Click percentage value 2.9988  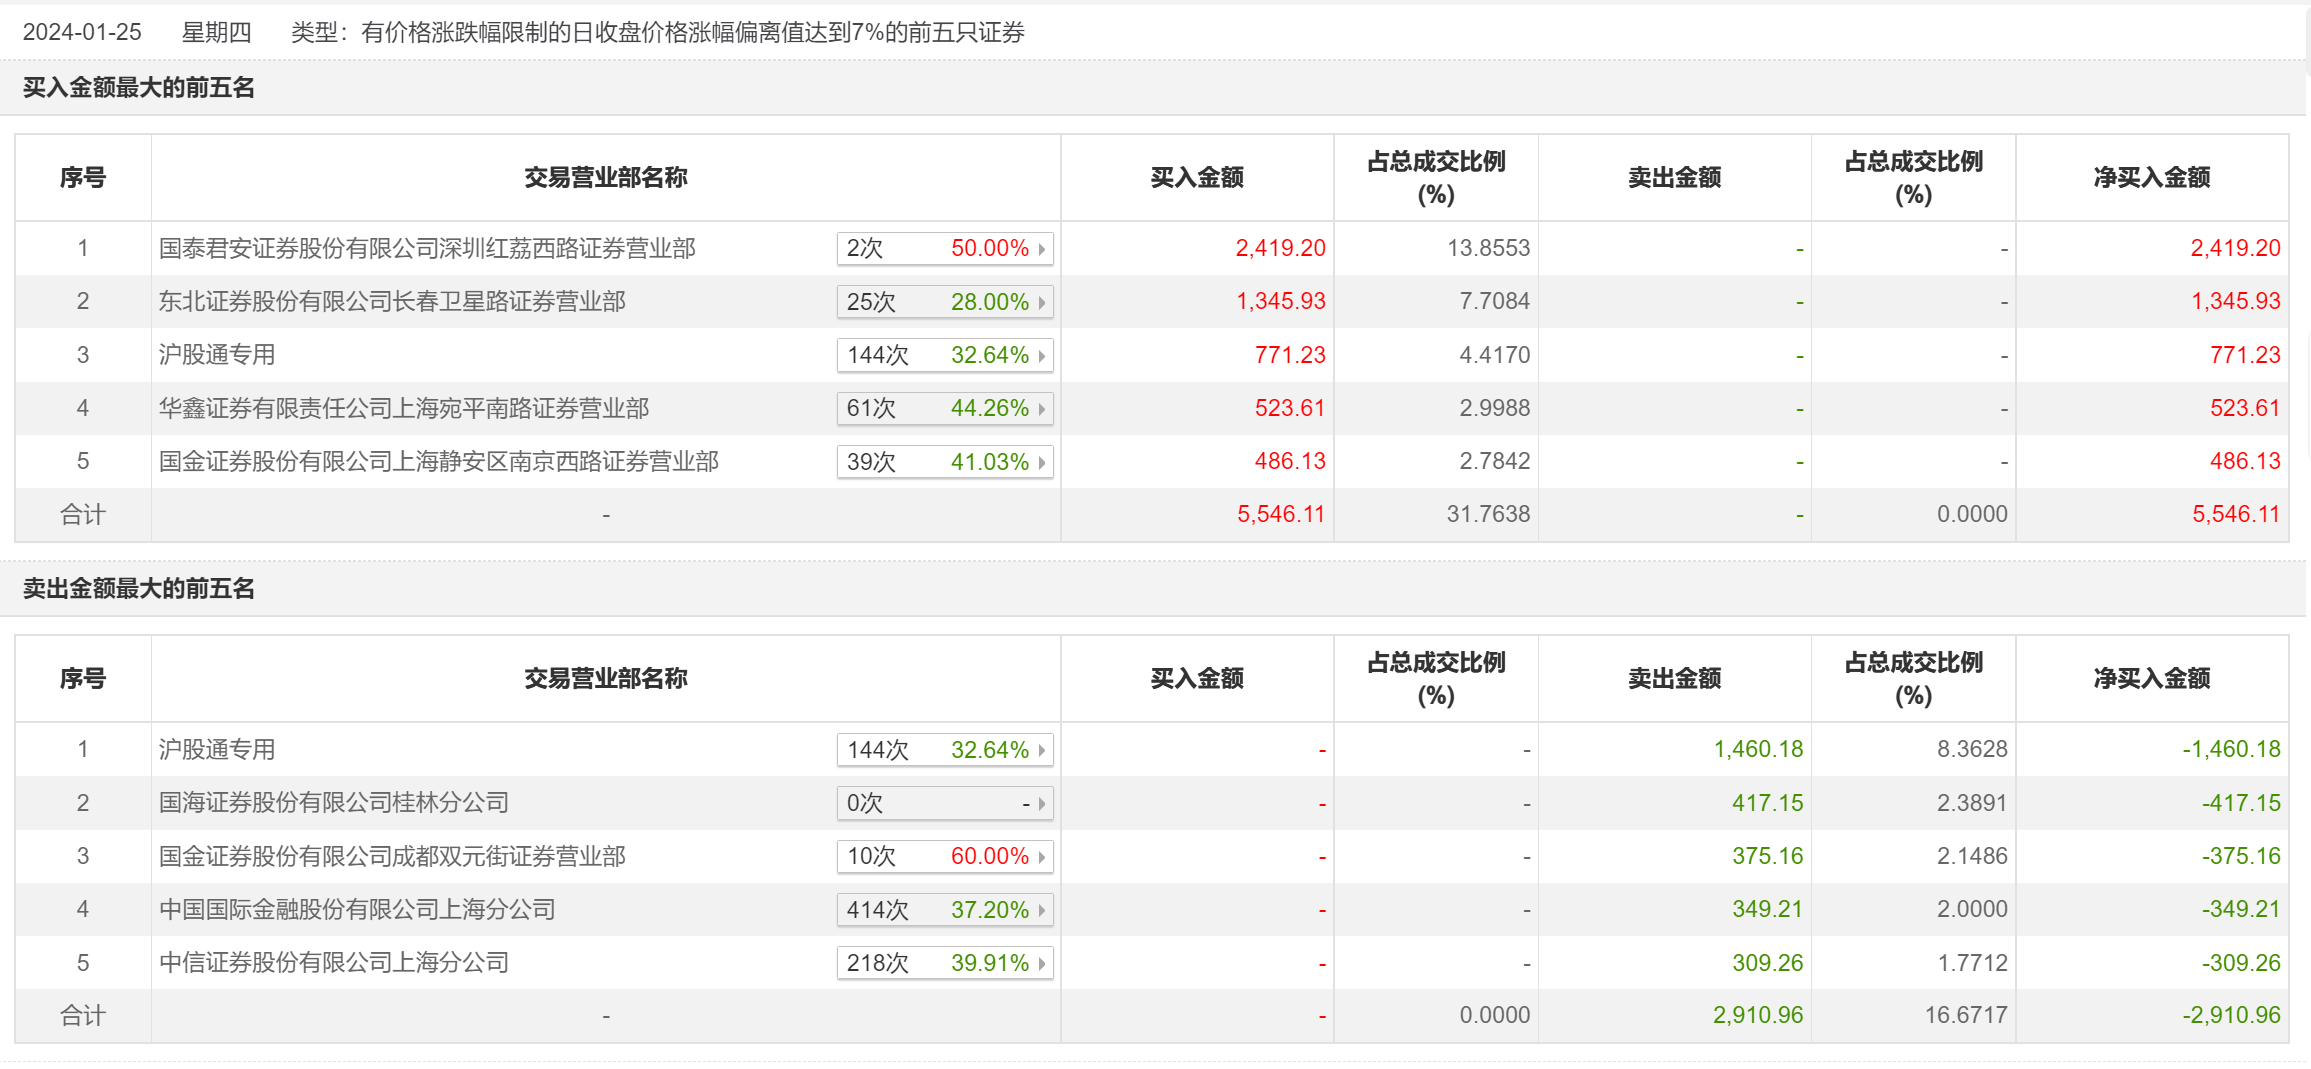(1494, 408)
